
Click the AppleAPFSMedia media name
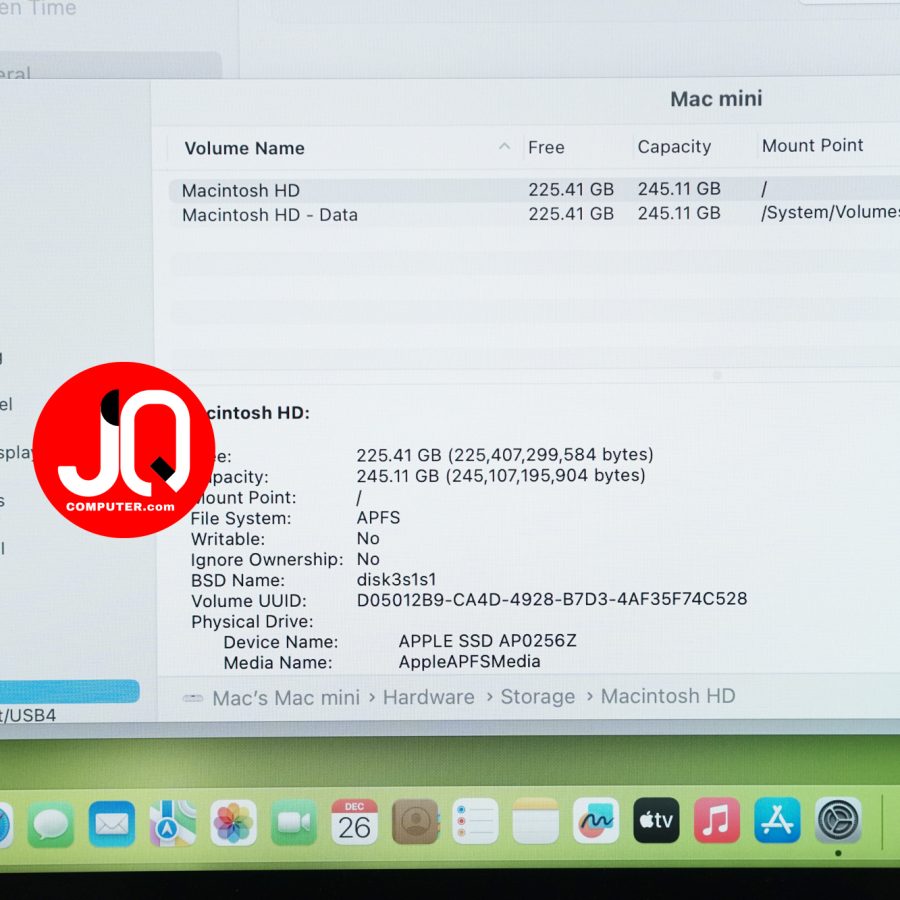coord(470,661)
